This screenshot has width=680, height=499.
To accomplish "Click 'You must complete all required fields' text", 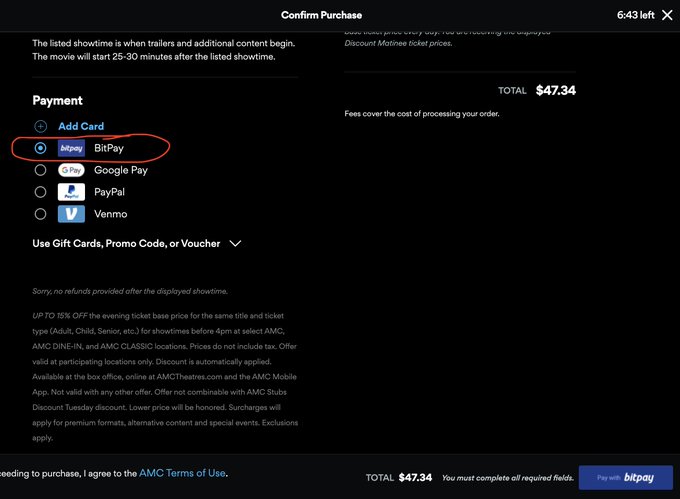I will (x=507, y=478).
